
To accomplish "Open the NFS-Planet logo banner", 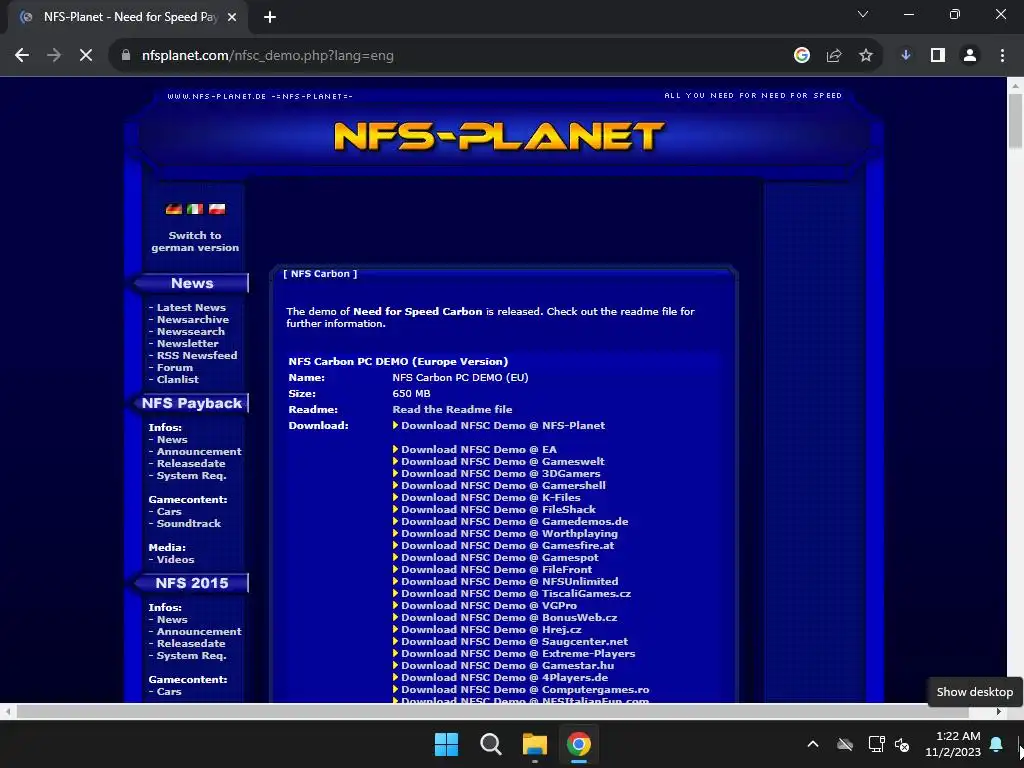I will (499, 136).
